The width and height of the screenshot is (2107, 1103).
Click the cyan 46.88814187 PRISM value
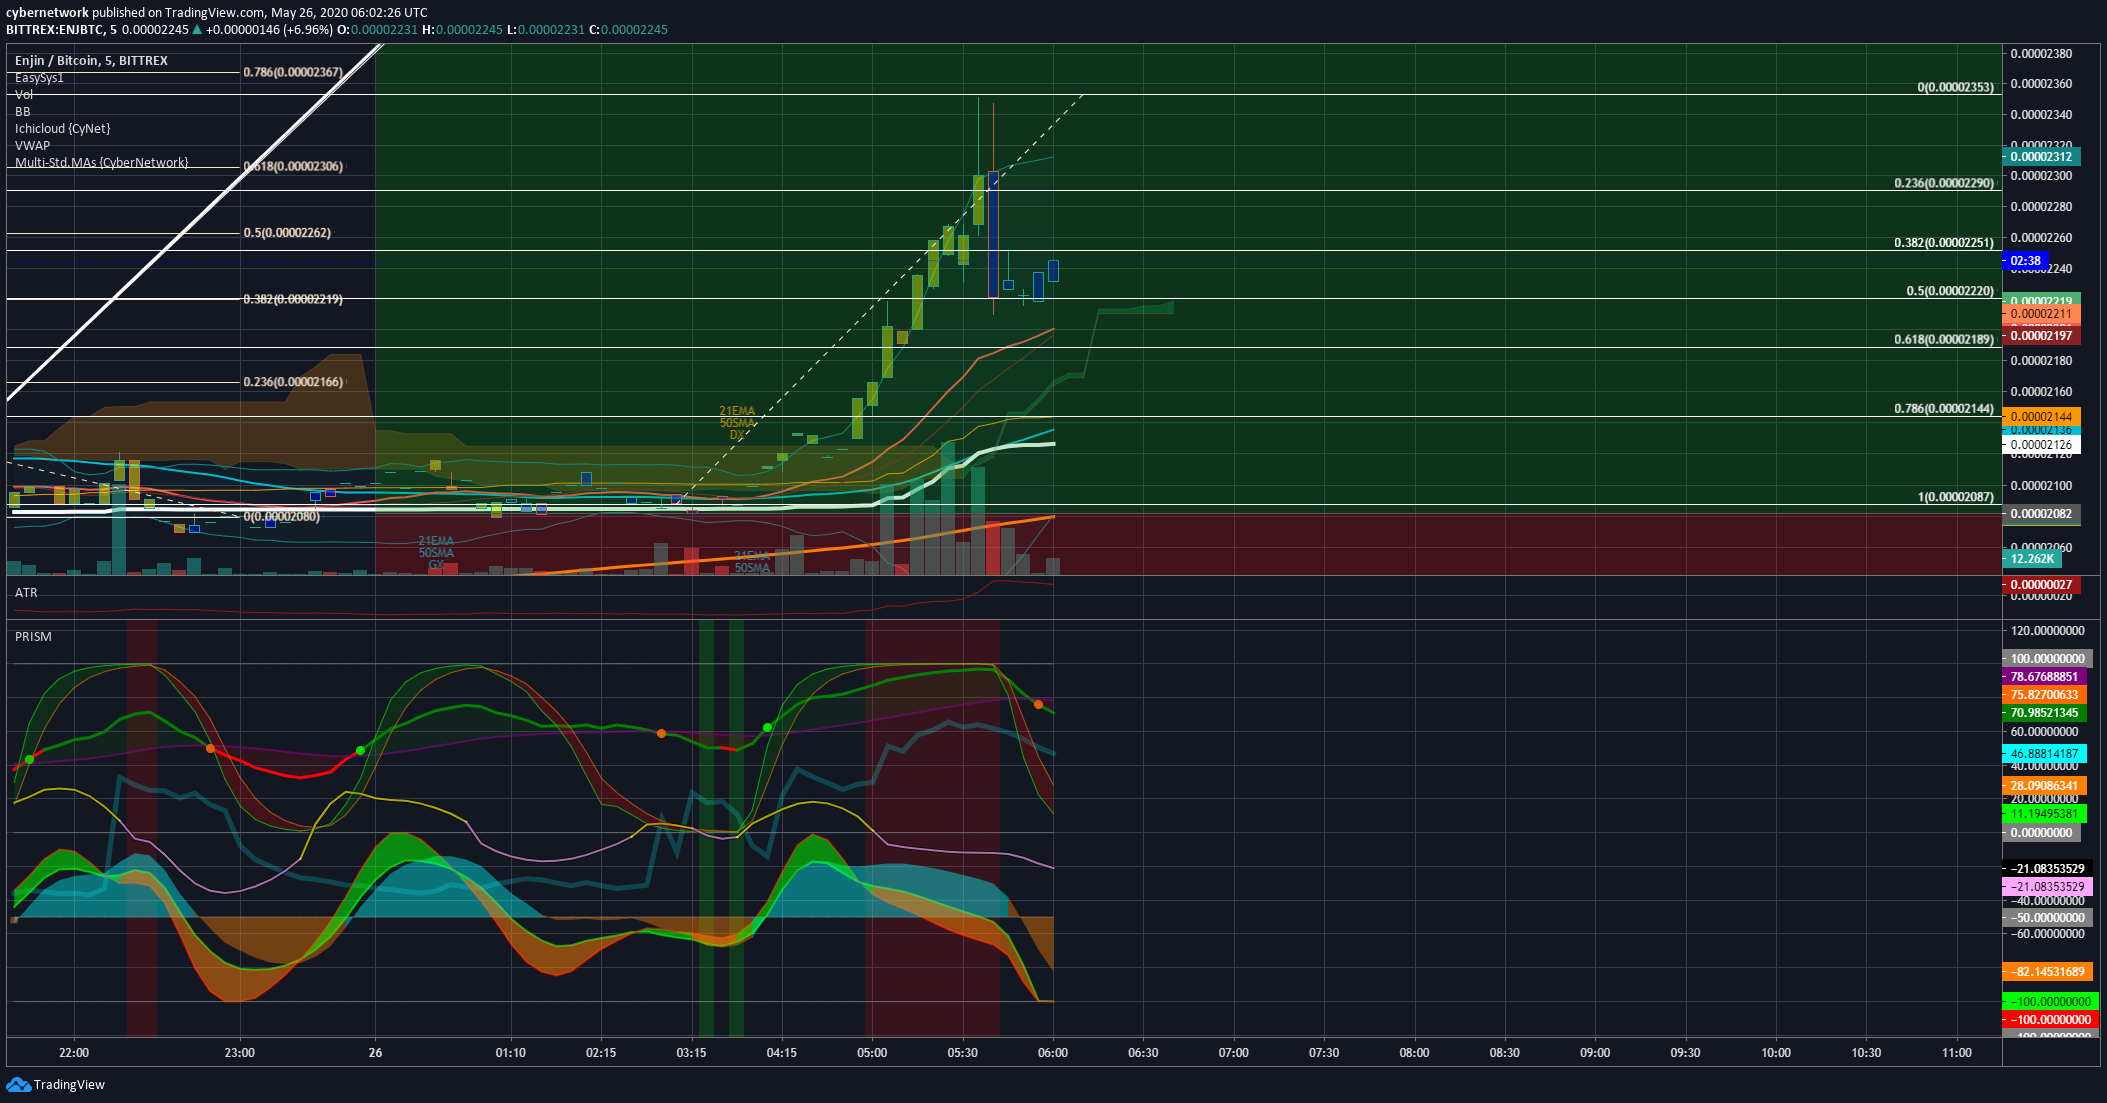click(2044, 754)
